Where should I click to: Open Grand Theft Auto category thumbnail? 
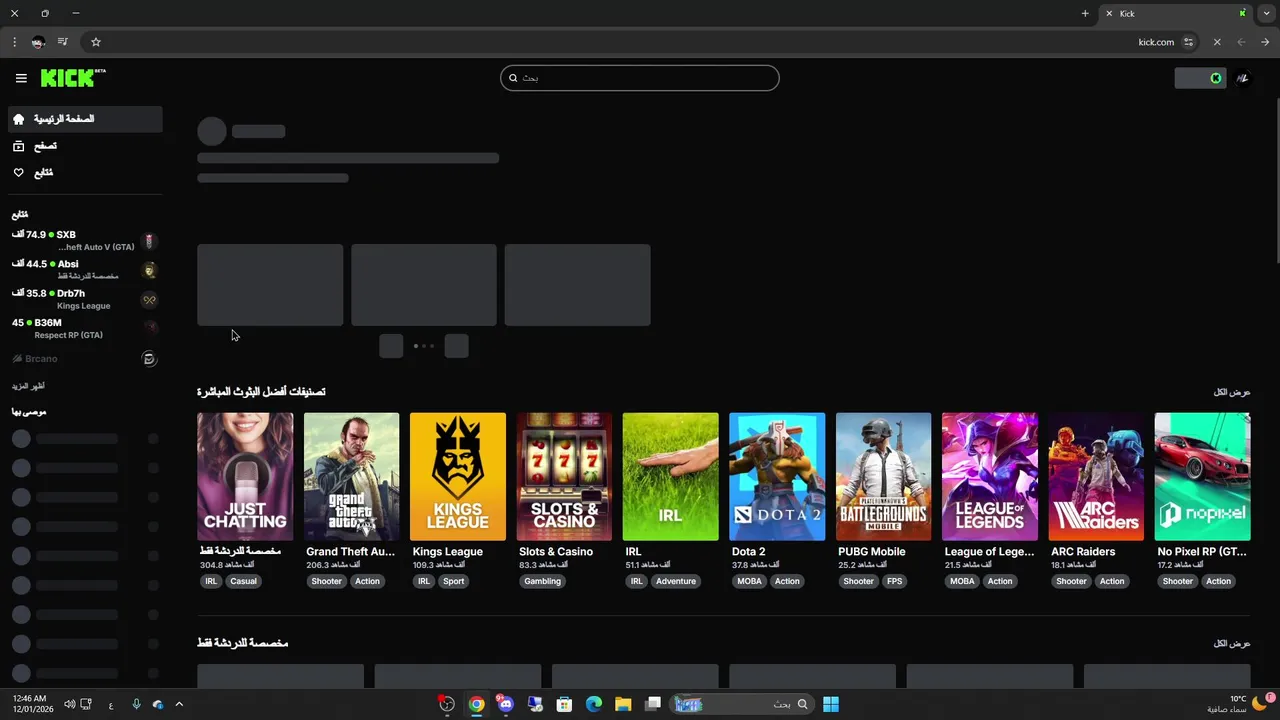pos(351,476)
